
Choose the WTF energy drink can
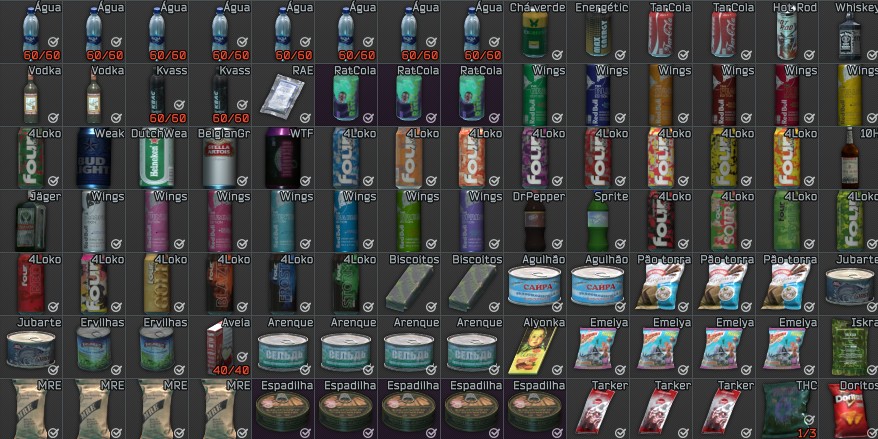283,158
